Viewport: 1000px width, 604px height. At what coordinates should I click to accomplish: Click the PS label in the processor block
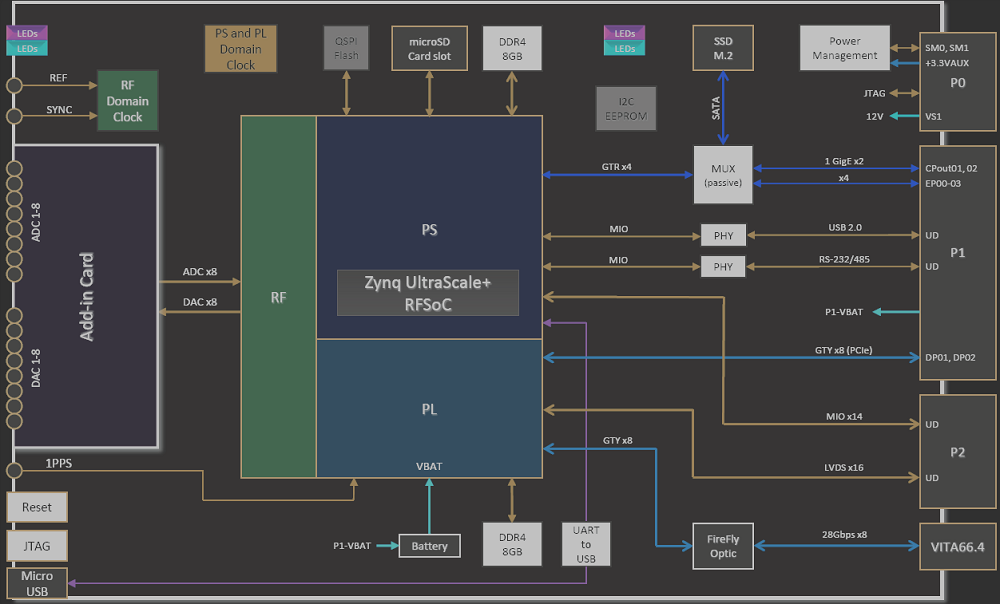click(429, 230)
